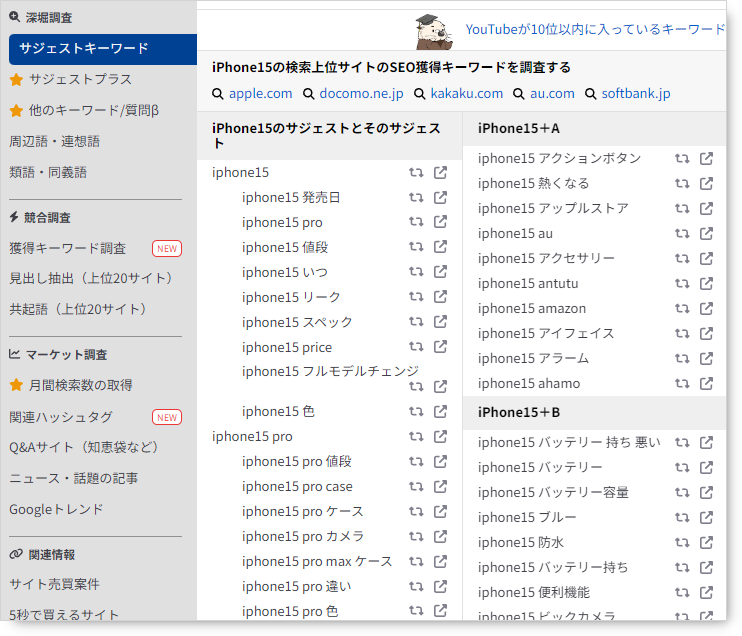Click re-search arrows icon for iphone15 値段

416,247
